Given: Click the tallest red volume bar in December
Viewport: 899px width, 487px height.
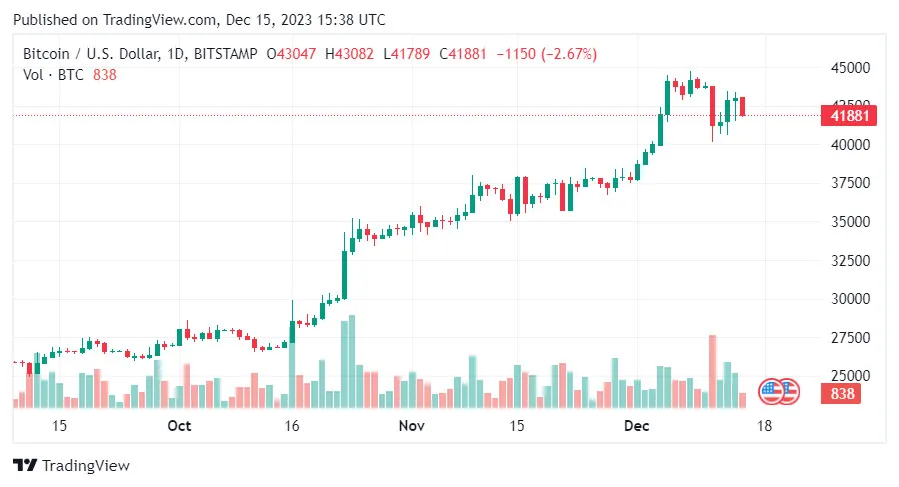Looking at the screenshot, I should 713,372.
